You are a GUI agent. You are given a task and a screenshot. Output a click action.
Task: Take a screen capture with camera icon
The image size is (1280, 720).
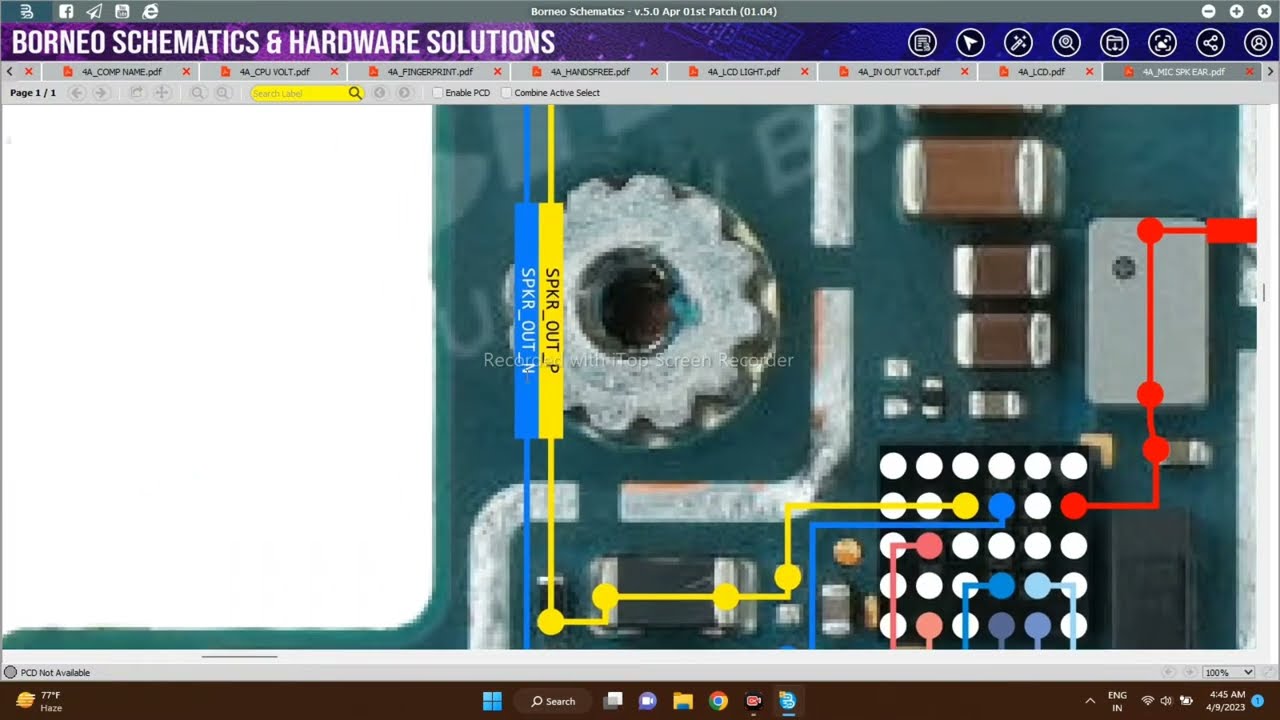coord(1162,43)
